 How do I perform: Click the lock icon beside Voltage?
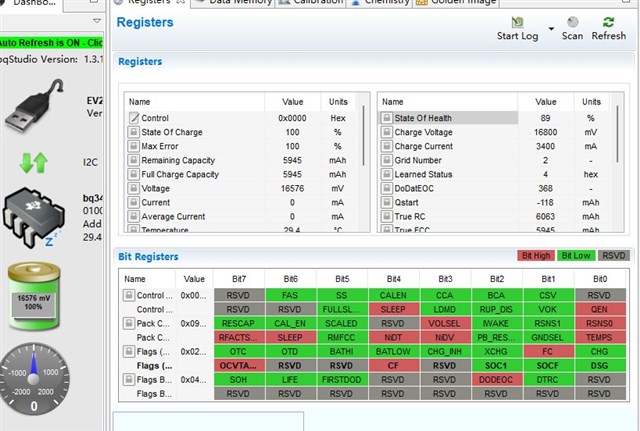pyautogui.click(x=133, y=188)
